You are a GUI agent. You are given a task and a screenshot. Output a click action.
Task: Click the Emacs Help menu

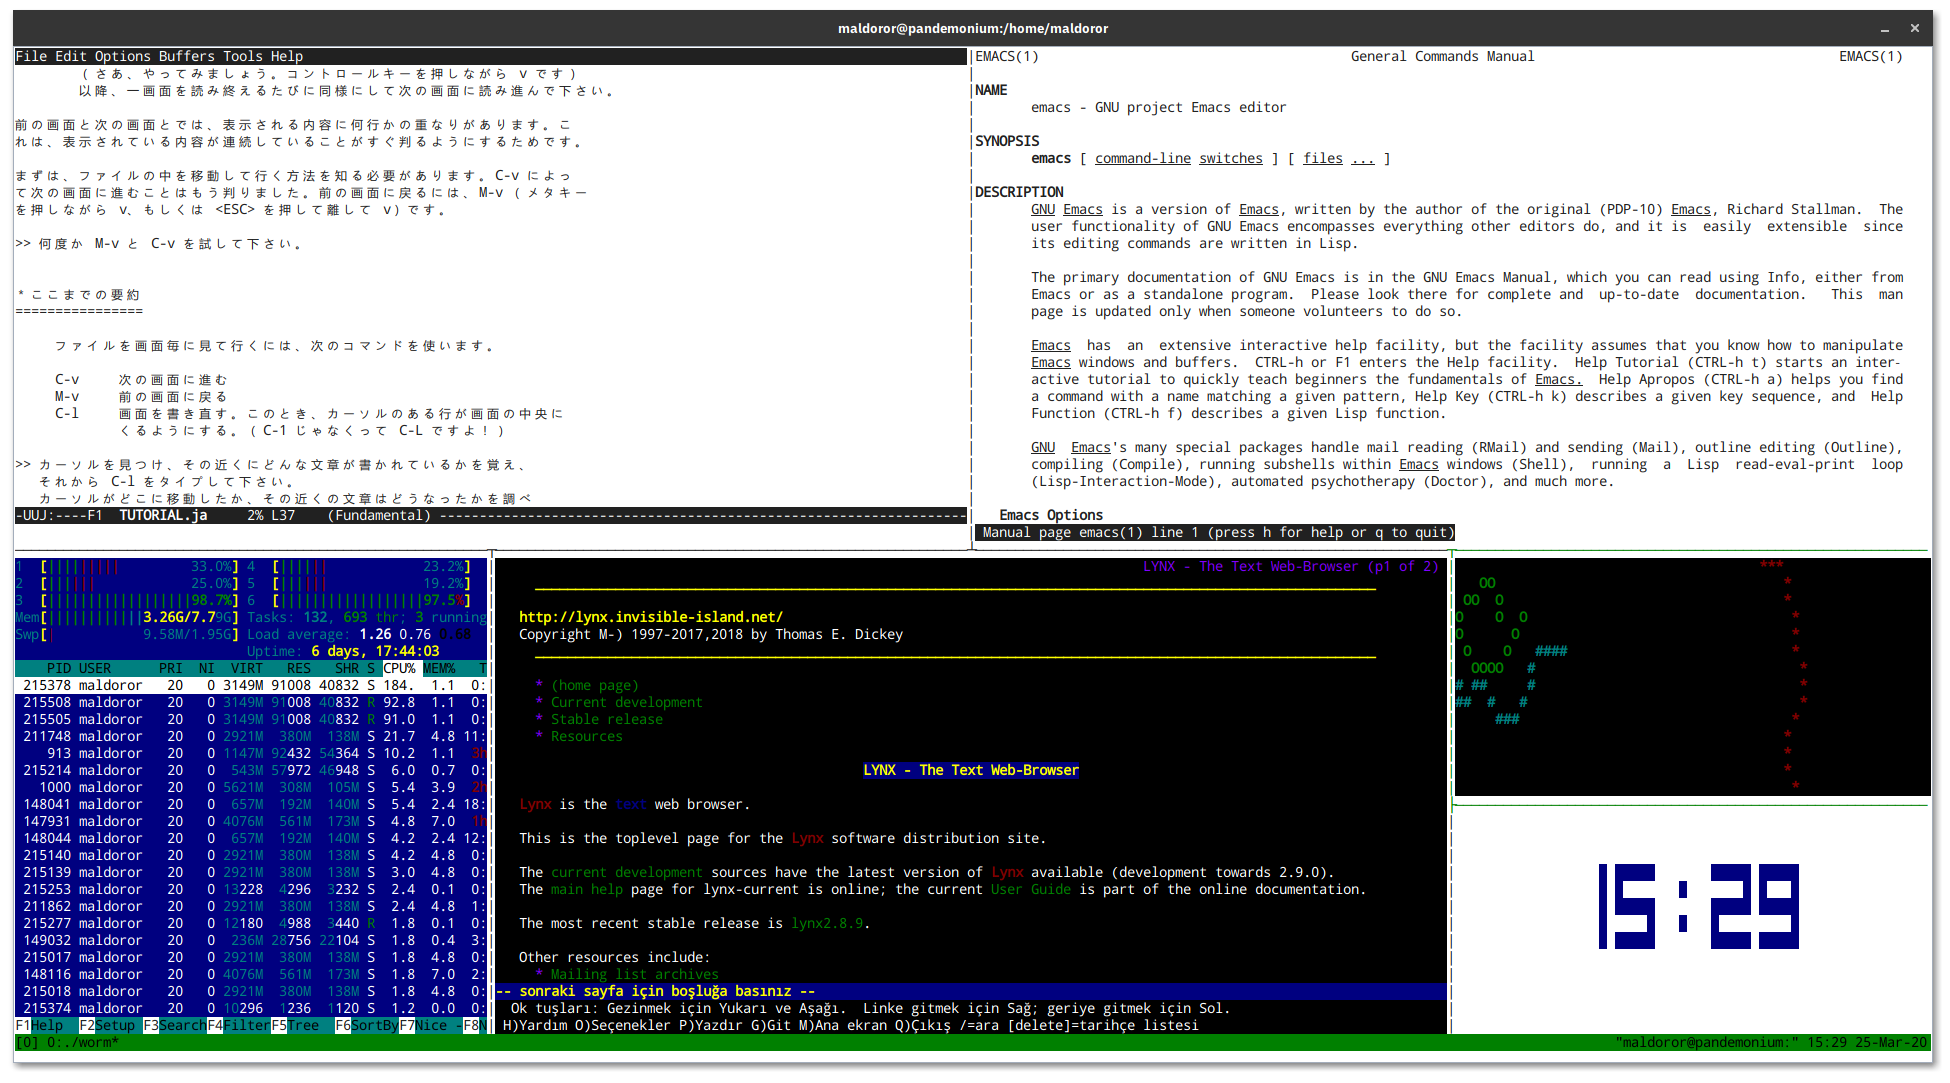287,56
